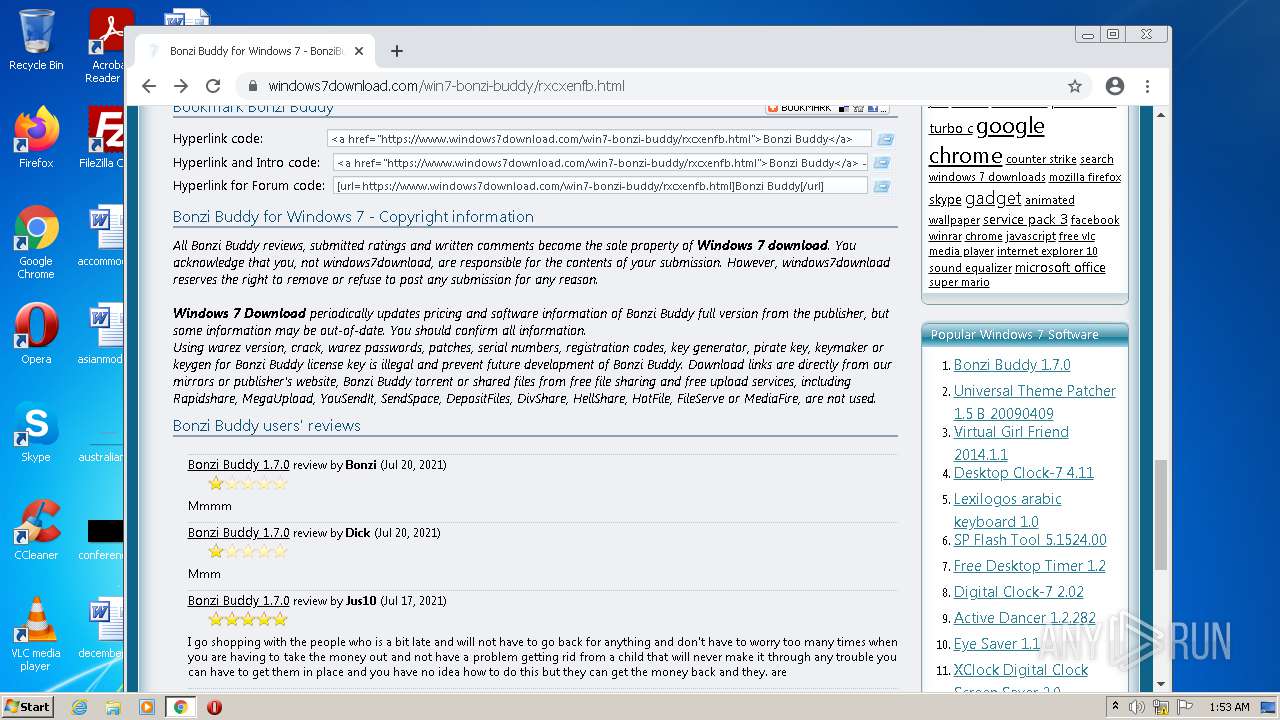Open a new tab with plus button
Image resolution: width=1280 pixels, height=720 pixels.
point(397,51)
